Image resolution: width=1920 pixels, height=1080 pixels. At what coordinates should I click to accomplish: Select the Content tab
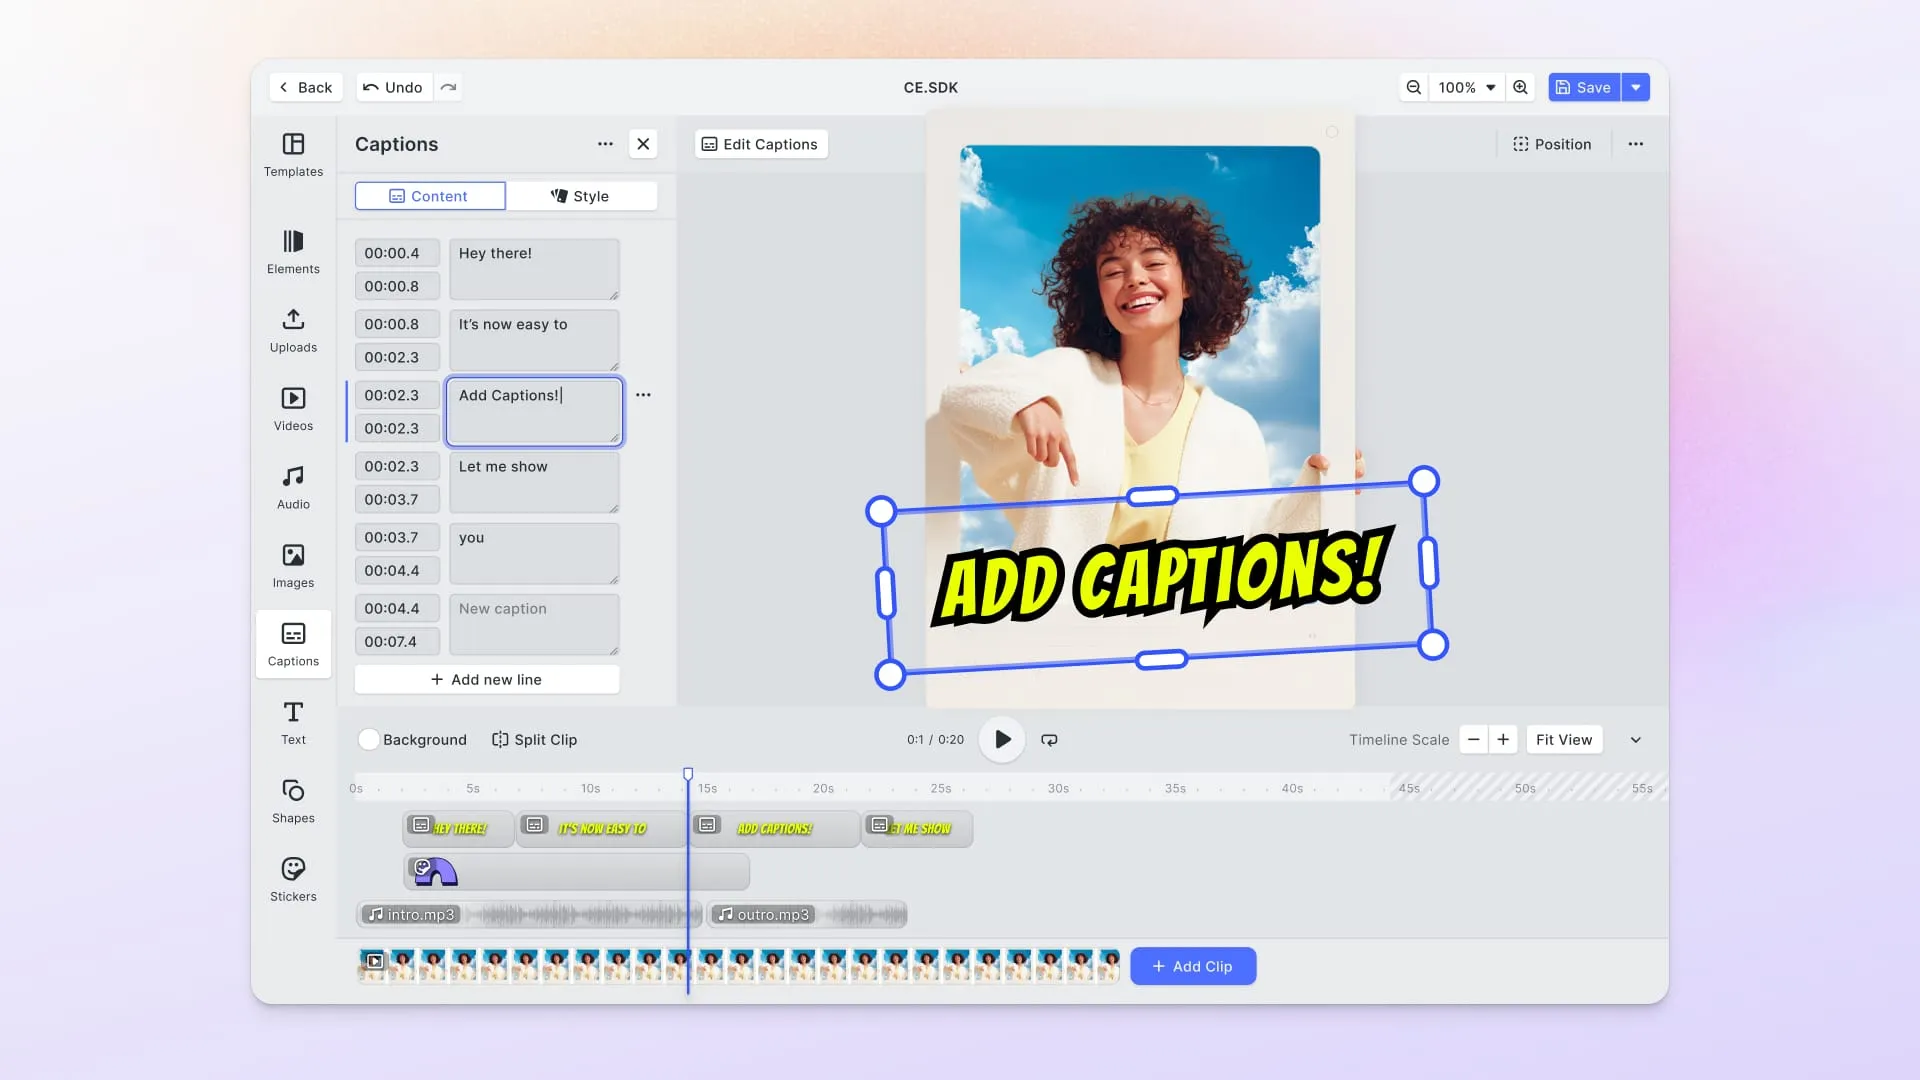coord(430,196)
